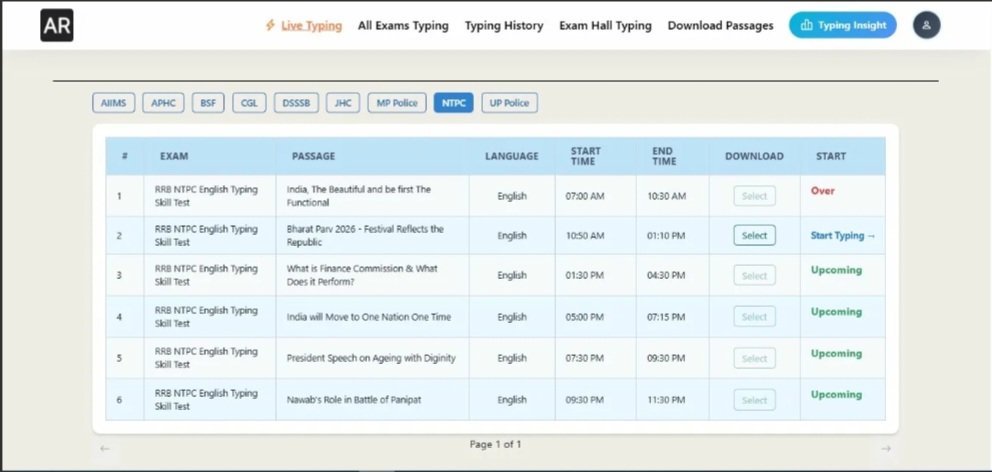The width and height of the screenshot is (992, 472).
Task: Click passage 'Bharat Parv 2026 - Festival Reflects'
Action: (365, 235)
